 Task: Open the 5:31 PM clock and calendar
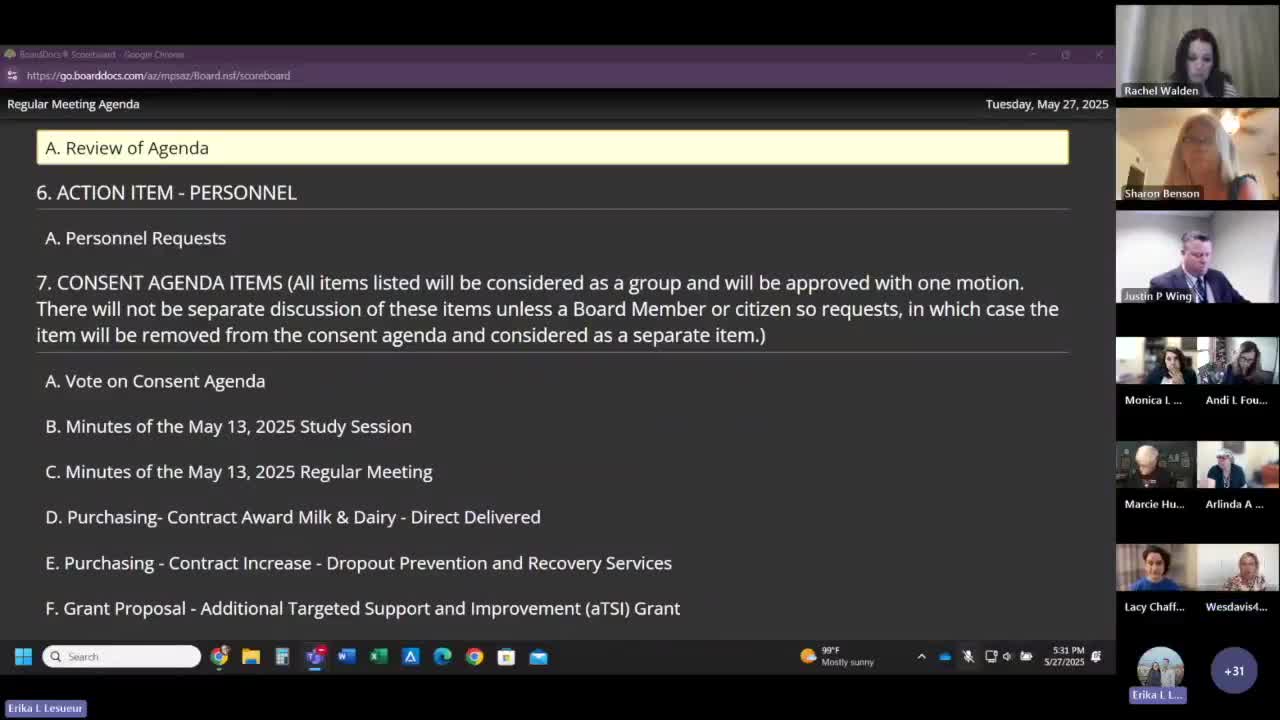tap(1064, 656)
